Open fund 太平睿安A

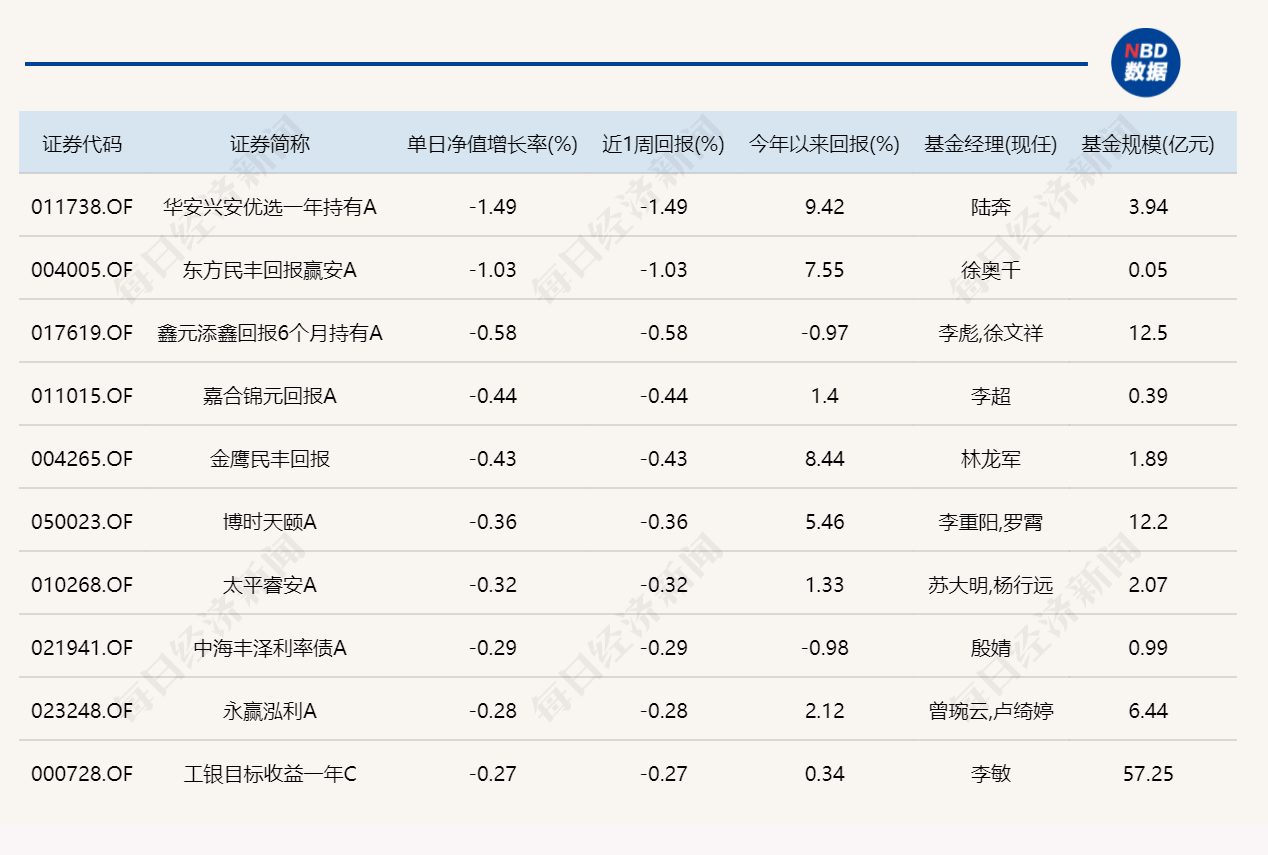(x=270, y=585)
